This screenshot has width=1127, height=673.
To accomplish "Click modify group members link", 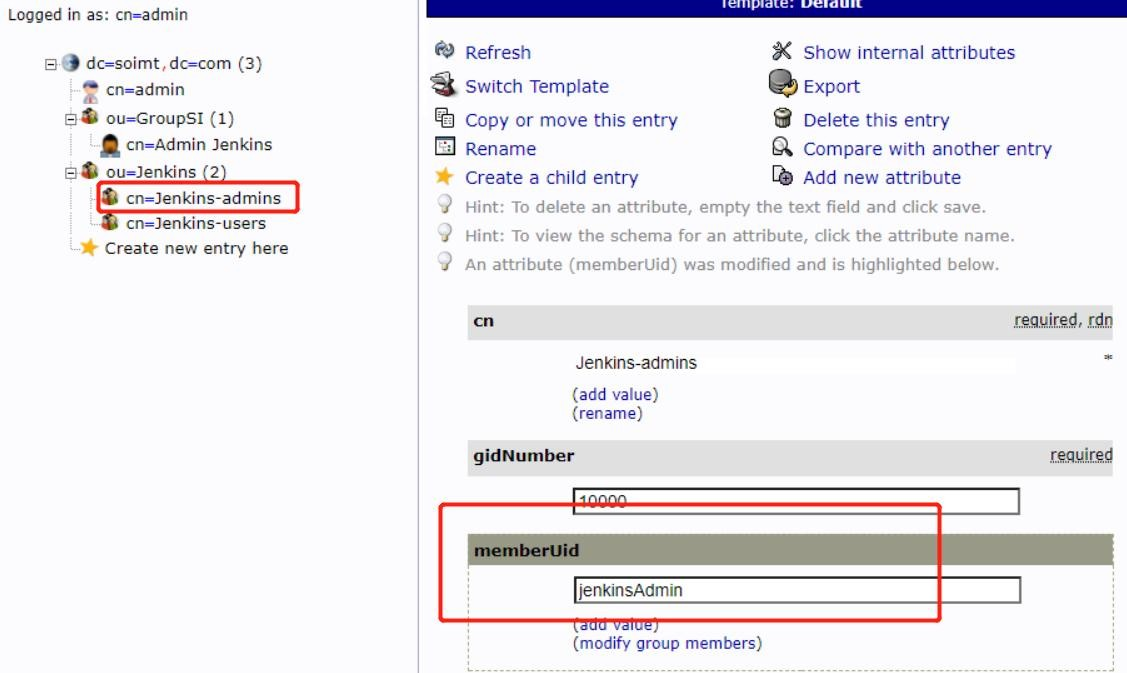I will (x=666, y=643).
